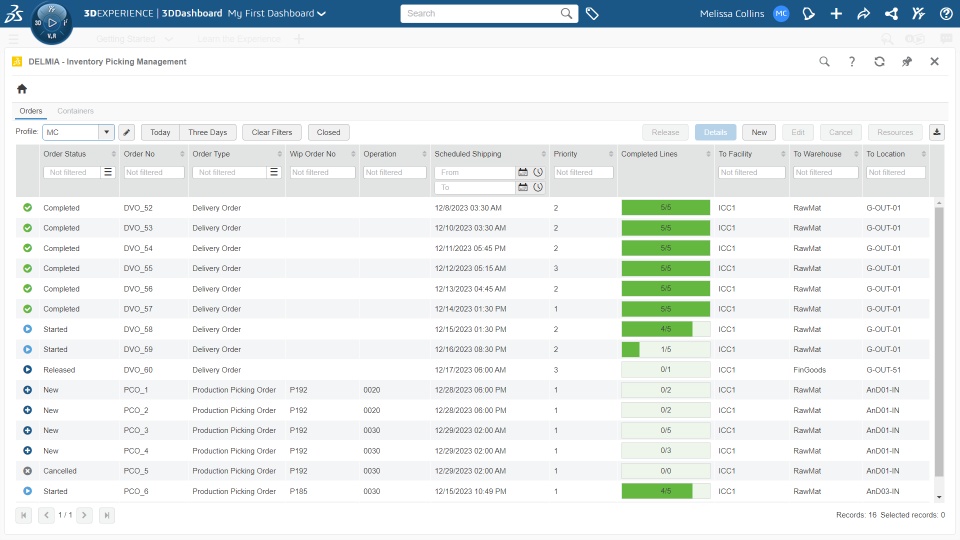Click the FinGoods warehouse cell
This screenshot has width=960, height=540.
pos(809,370)
